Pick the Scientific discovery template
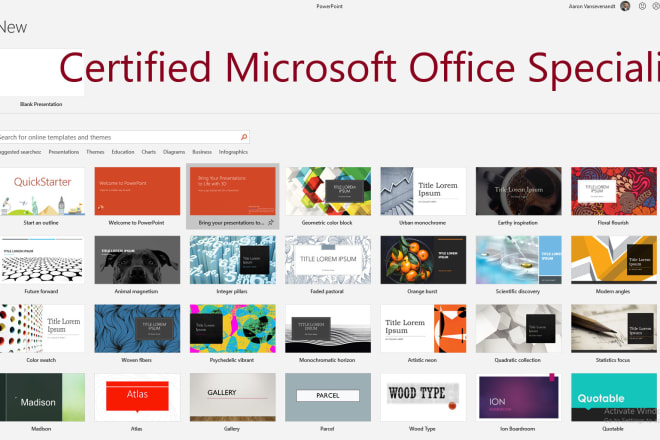Viewport: 660px width, 440px height. coord(519,260)
